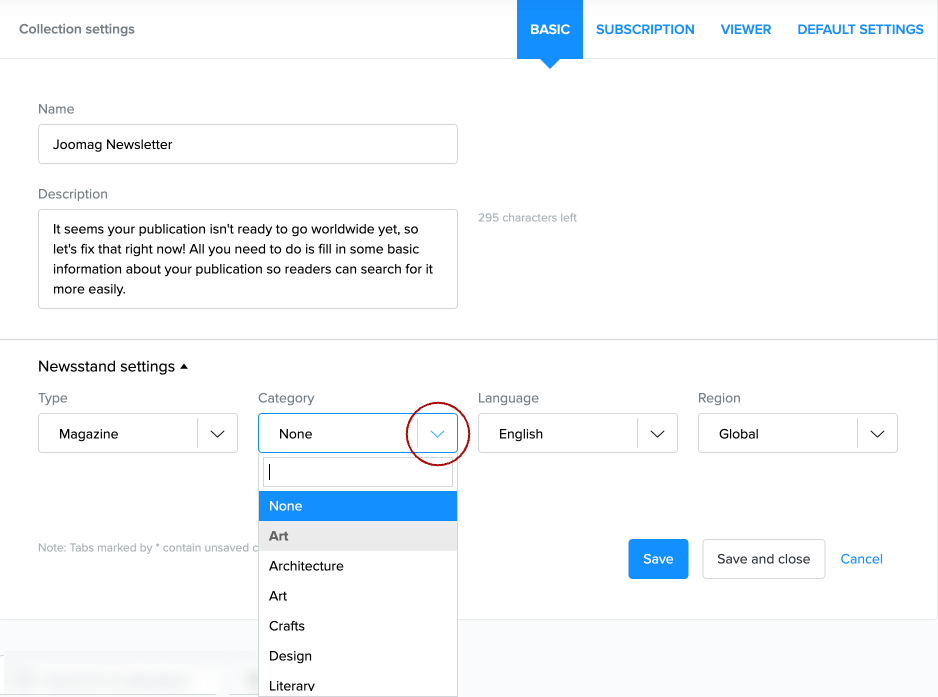This screenshot has height=697, width=938.
Task: Click the Language dropdown chevron arrow
Action: coord(657,434)
